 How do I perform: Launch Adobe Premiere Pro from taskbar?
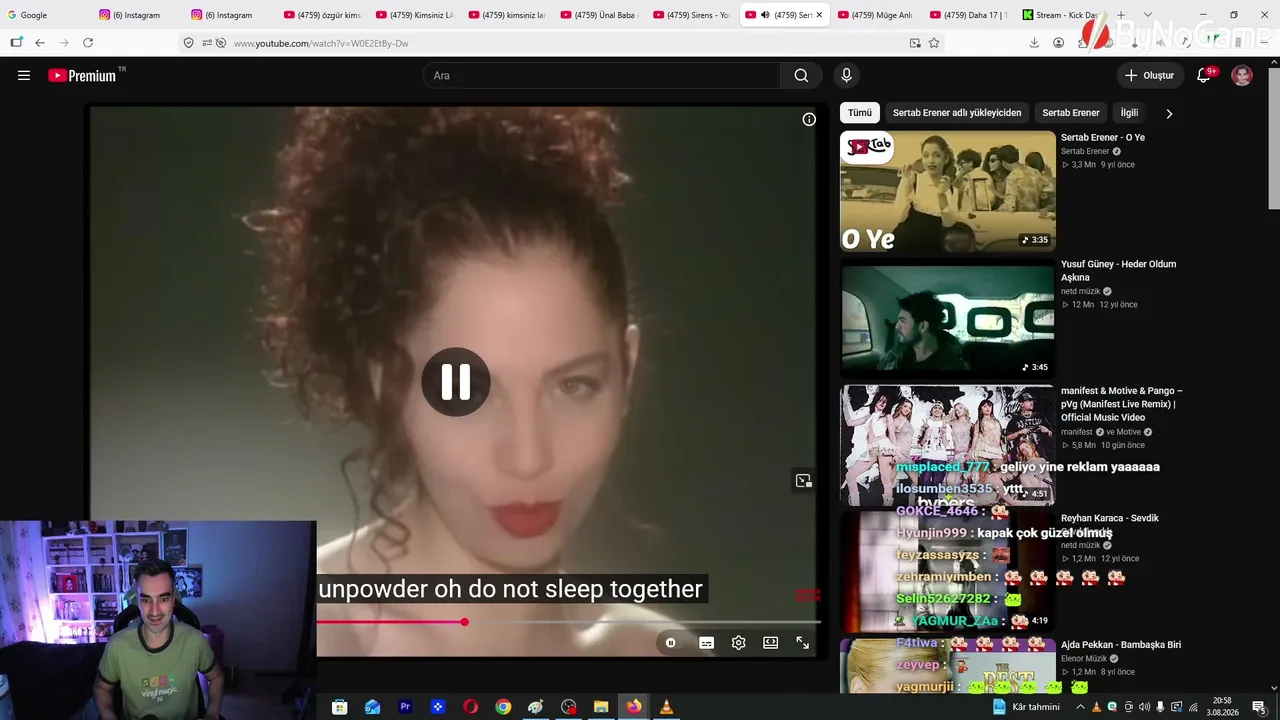405,707
